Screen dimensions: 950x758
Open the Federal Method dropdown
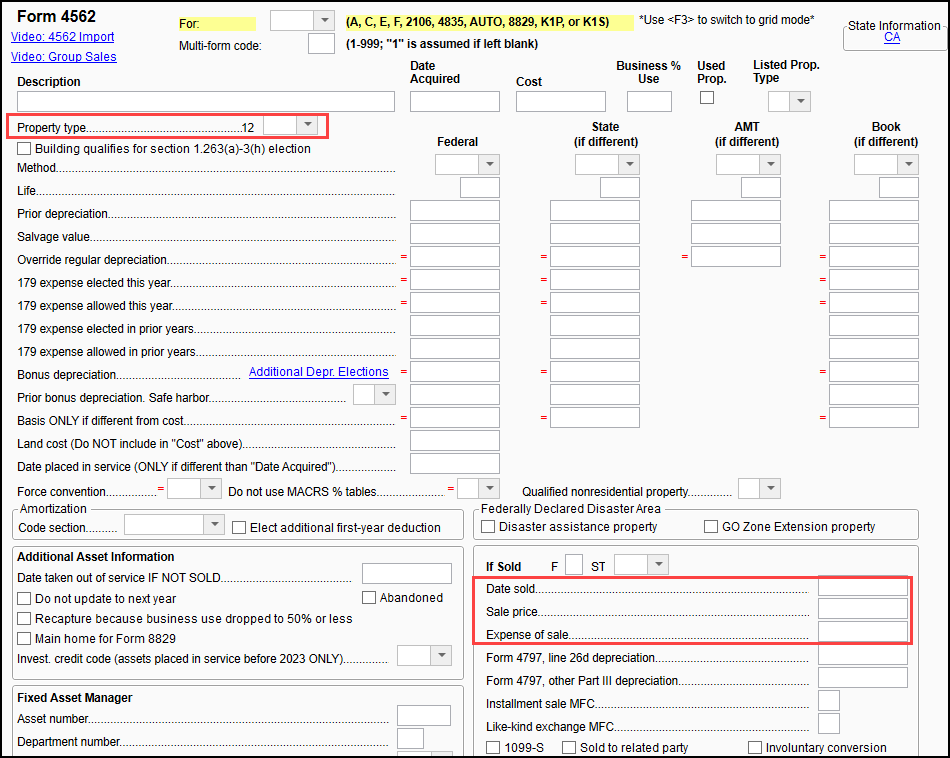point(488,165)
